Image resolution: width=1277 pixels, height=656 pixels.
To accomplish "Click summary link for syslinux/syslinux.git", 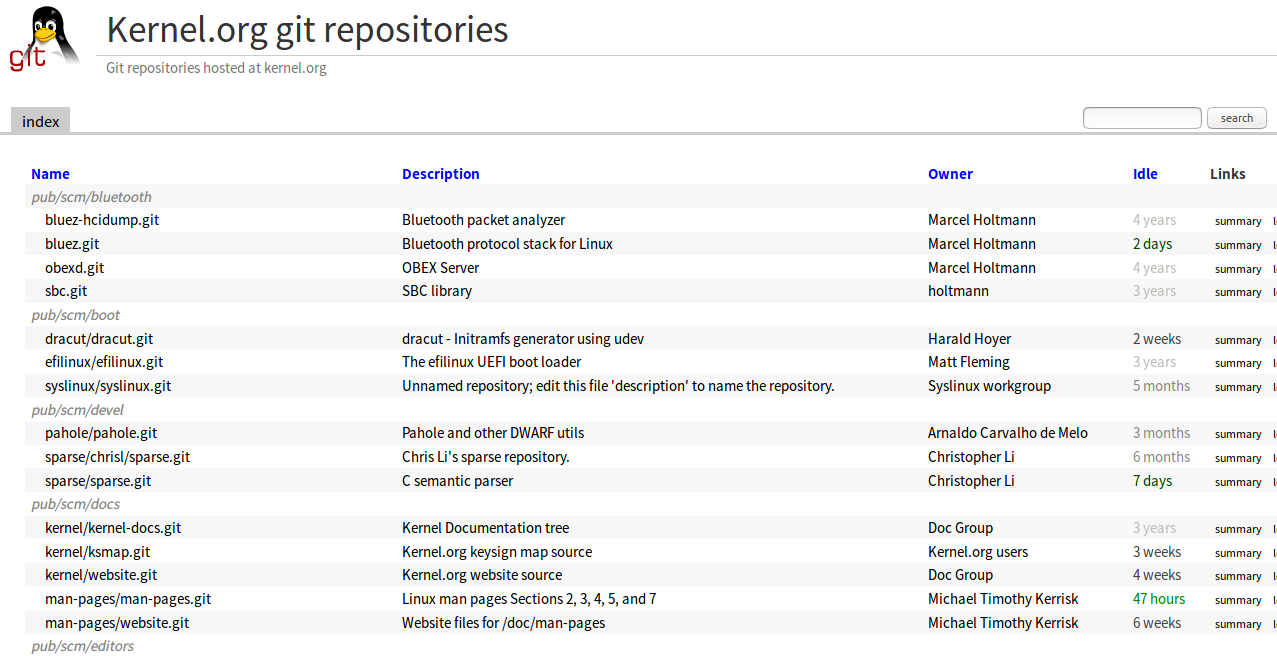I will tap(1238, 387).
